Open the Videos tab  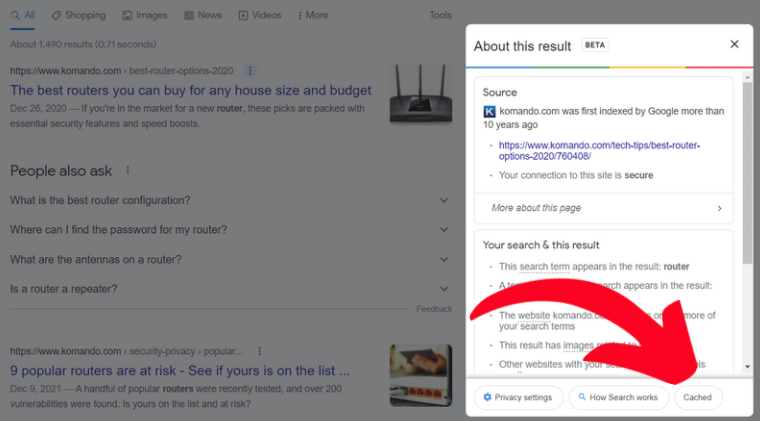pos(260,16)
